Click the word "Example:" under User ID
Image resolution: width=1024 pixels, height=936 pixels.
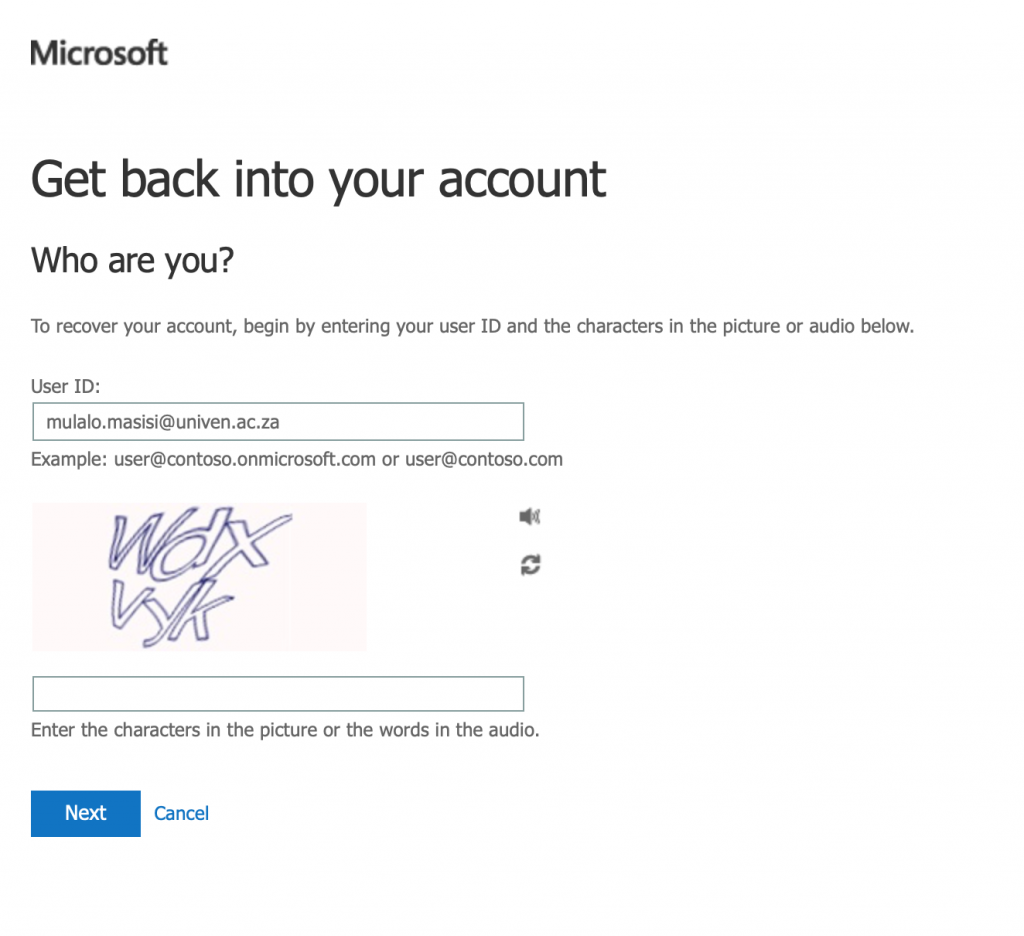pos(69,459)
